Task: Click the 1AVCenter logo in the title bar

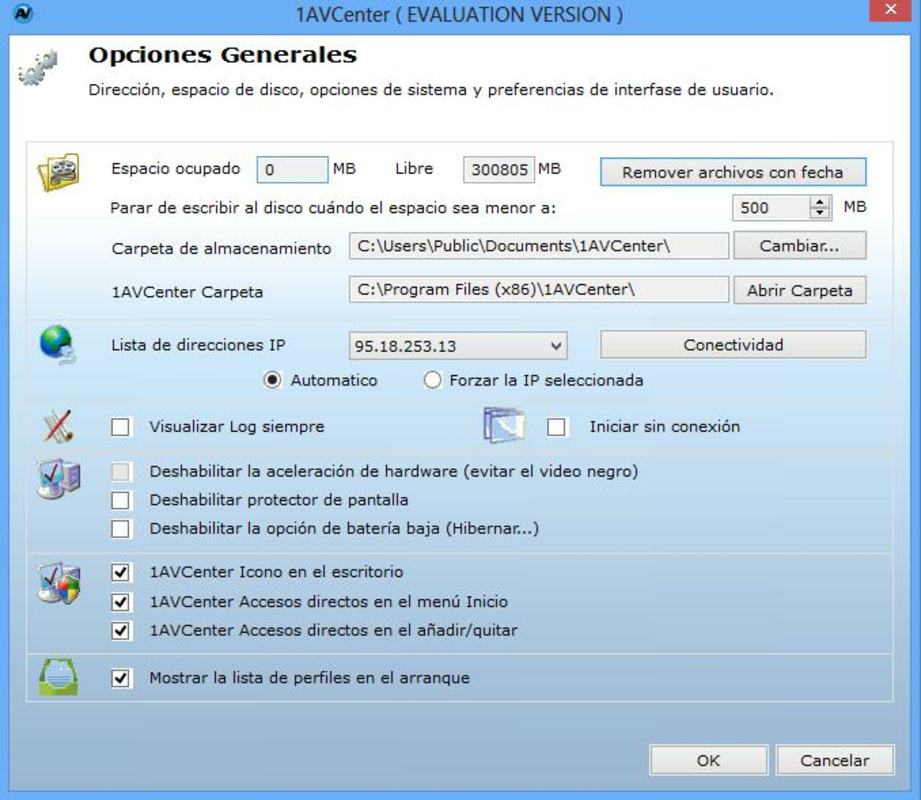Action: click(x=27, y=11)
